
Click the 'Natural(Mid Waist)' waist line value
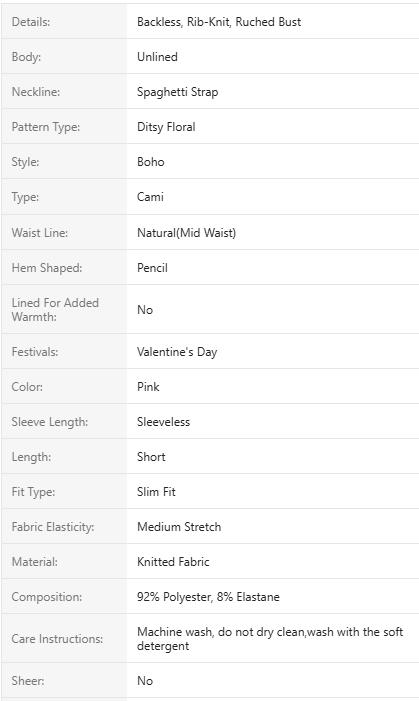point(186,233)
